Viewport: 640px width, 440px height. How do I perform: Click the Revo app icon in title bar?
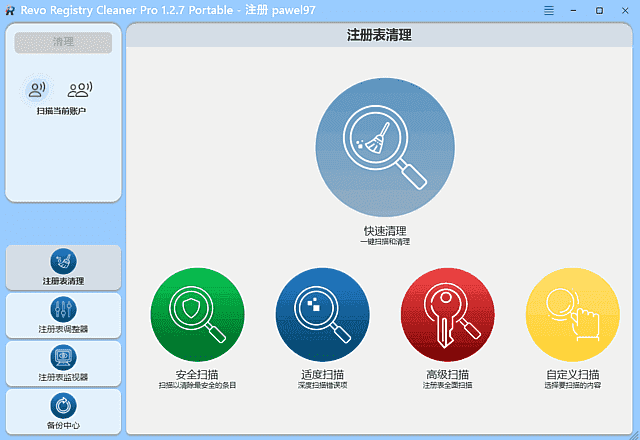(10, 11)
